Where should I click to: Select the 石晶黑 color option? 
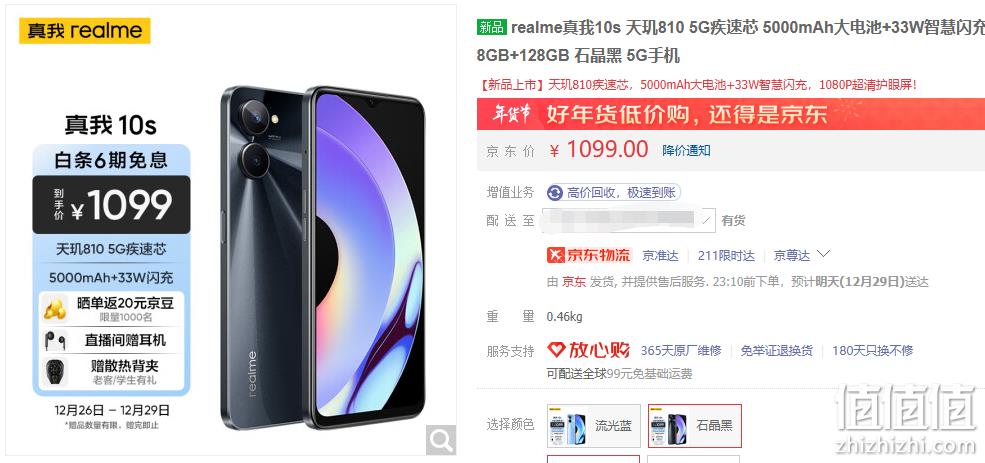(x=695, y=425)
